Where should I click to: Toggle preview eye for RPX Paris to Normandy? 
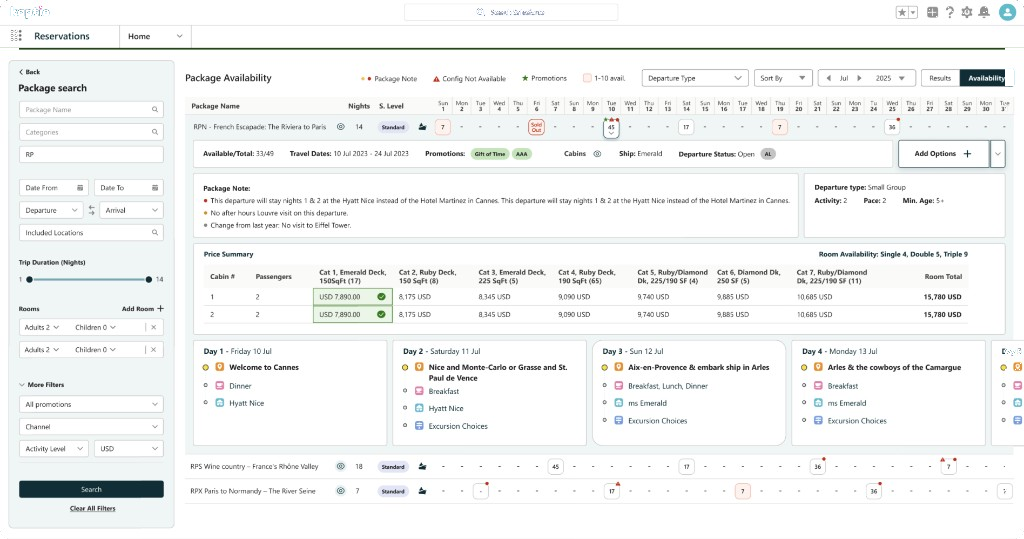coord(340,491)
